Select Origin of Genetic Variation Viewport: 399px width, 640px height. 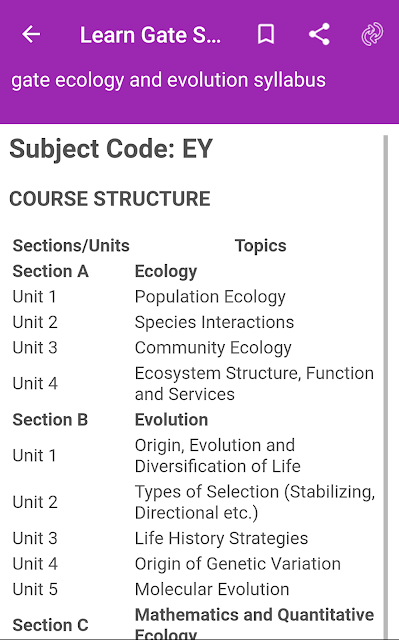(237, 564)
